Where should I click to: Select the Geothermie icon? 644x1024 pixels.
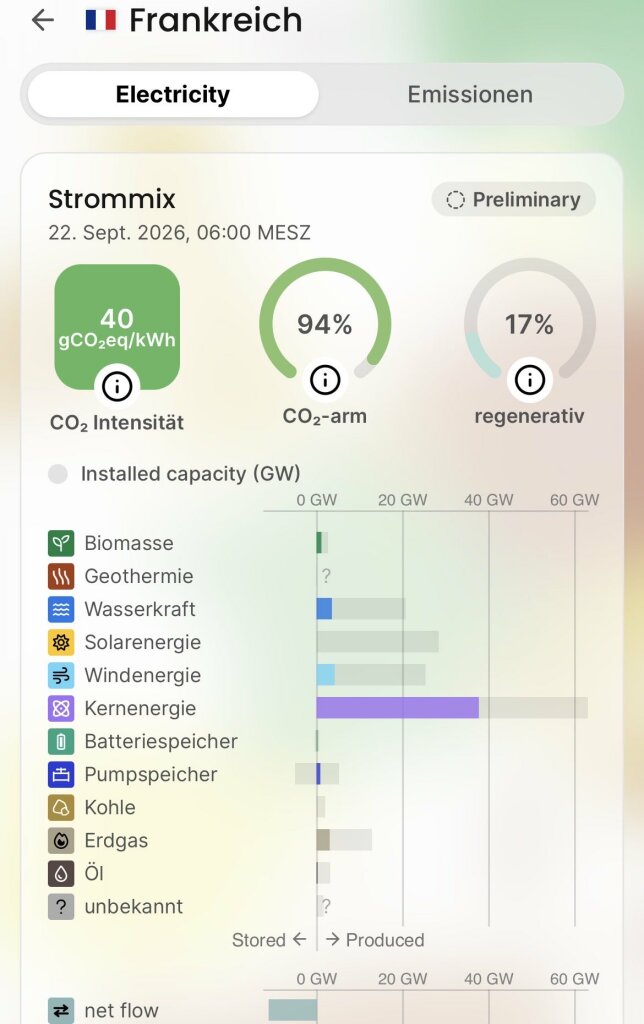(61, 576)
